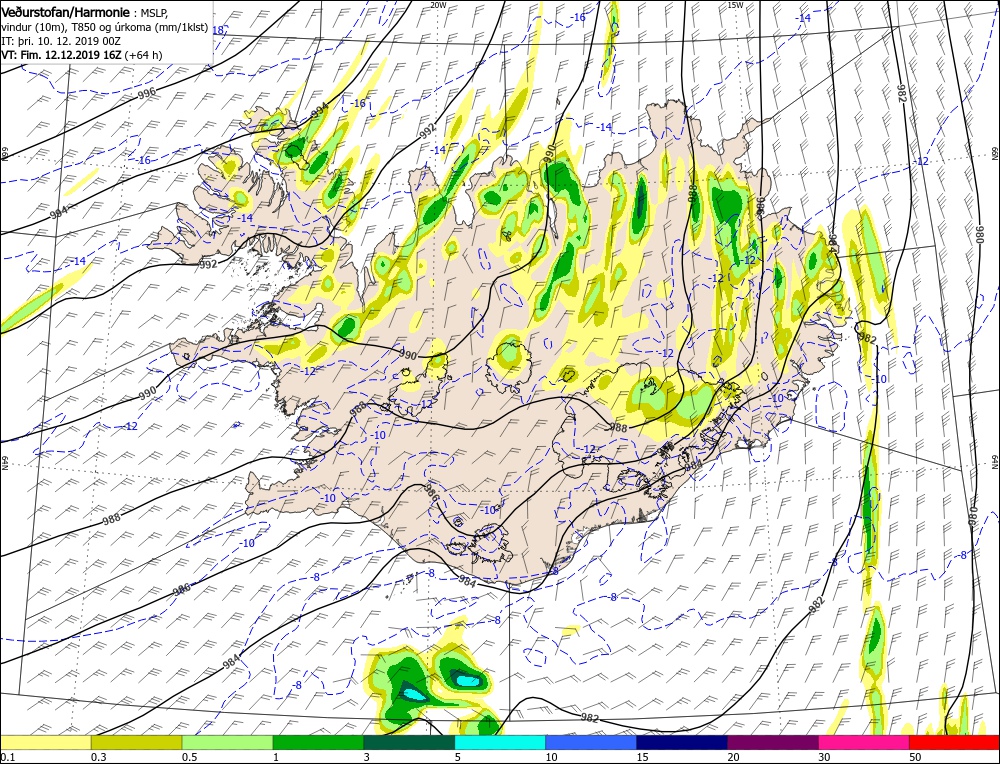Click the "996" isobar label

click(x=147, y=94)
